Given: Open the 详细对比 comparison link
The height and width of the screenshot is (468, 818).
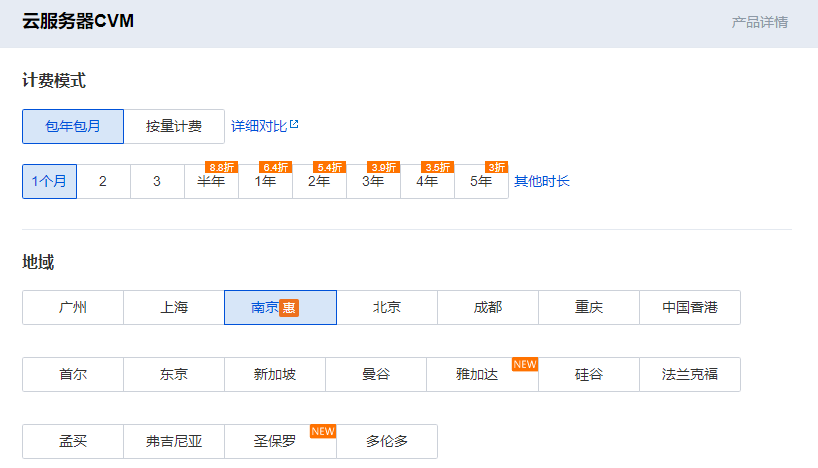Looking at the screenshot, I should [259, 126].
